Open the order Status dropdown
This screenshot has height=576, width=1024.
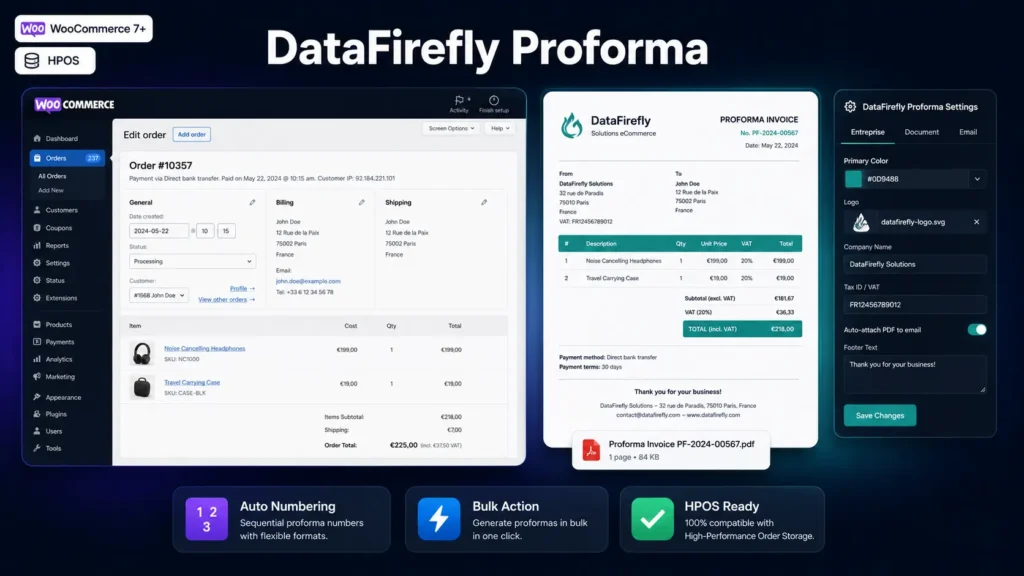(192, 261)
